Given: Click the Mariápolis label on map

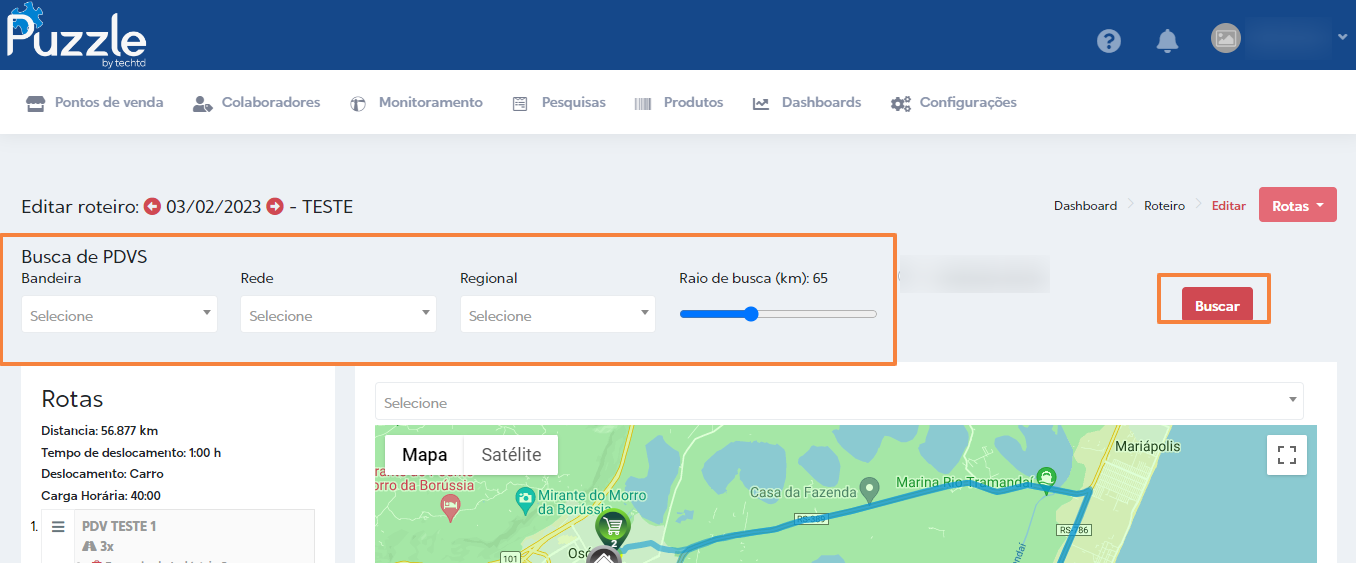Looking at the screenshot, I should click(x=1147, y=445).
